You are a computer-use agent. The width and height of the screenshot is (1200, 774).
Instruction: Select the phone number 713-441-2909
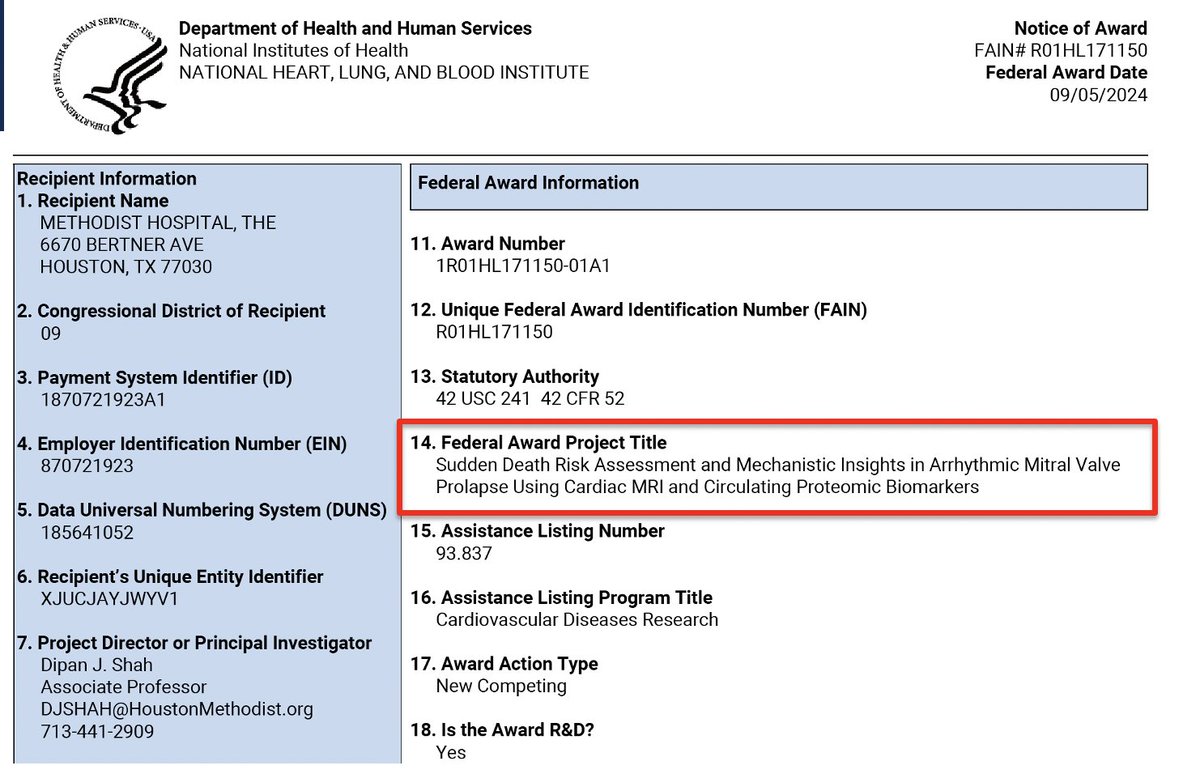point(98,731)
